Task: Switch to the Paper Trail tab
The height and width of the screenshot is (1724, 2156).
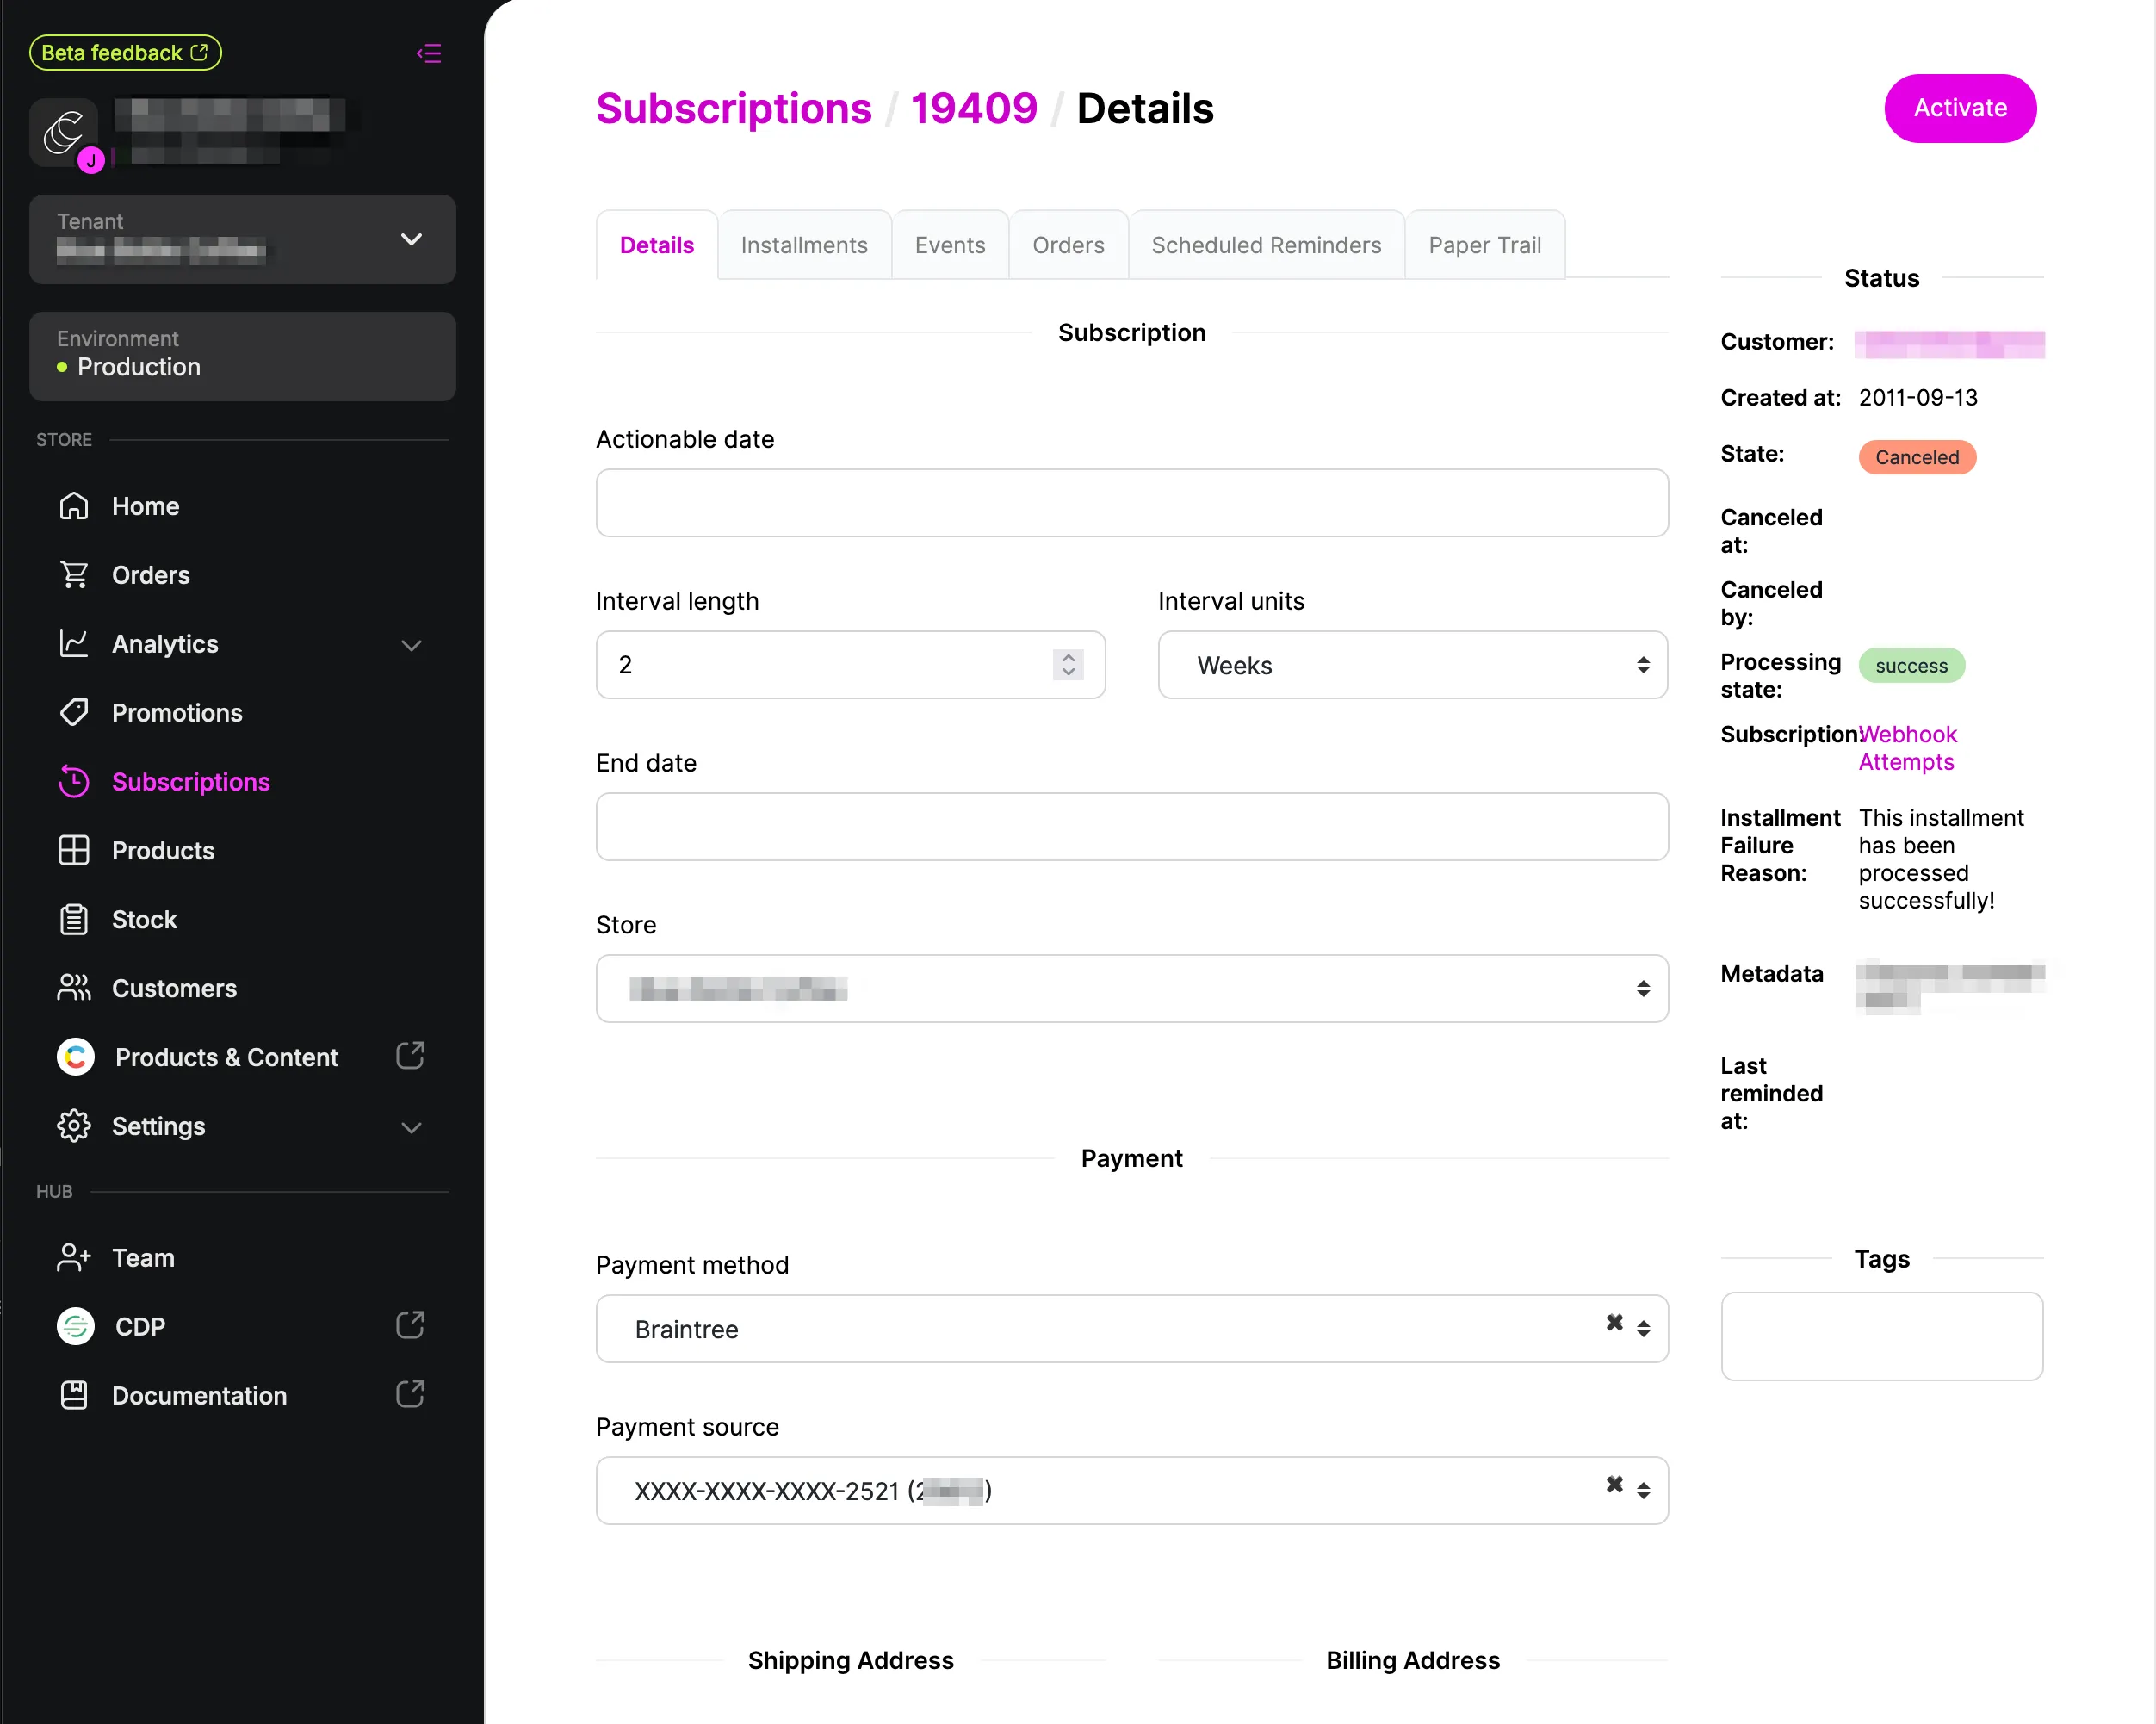Action: tap(1484, 245)
